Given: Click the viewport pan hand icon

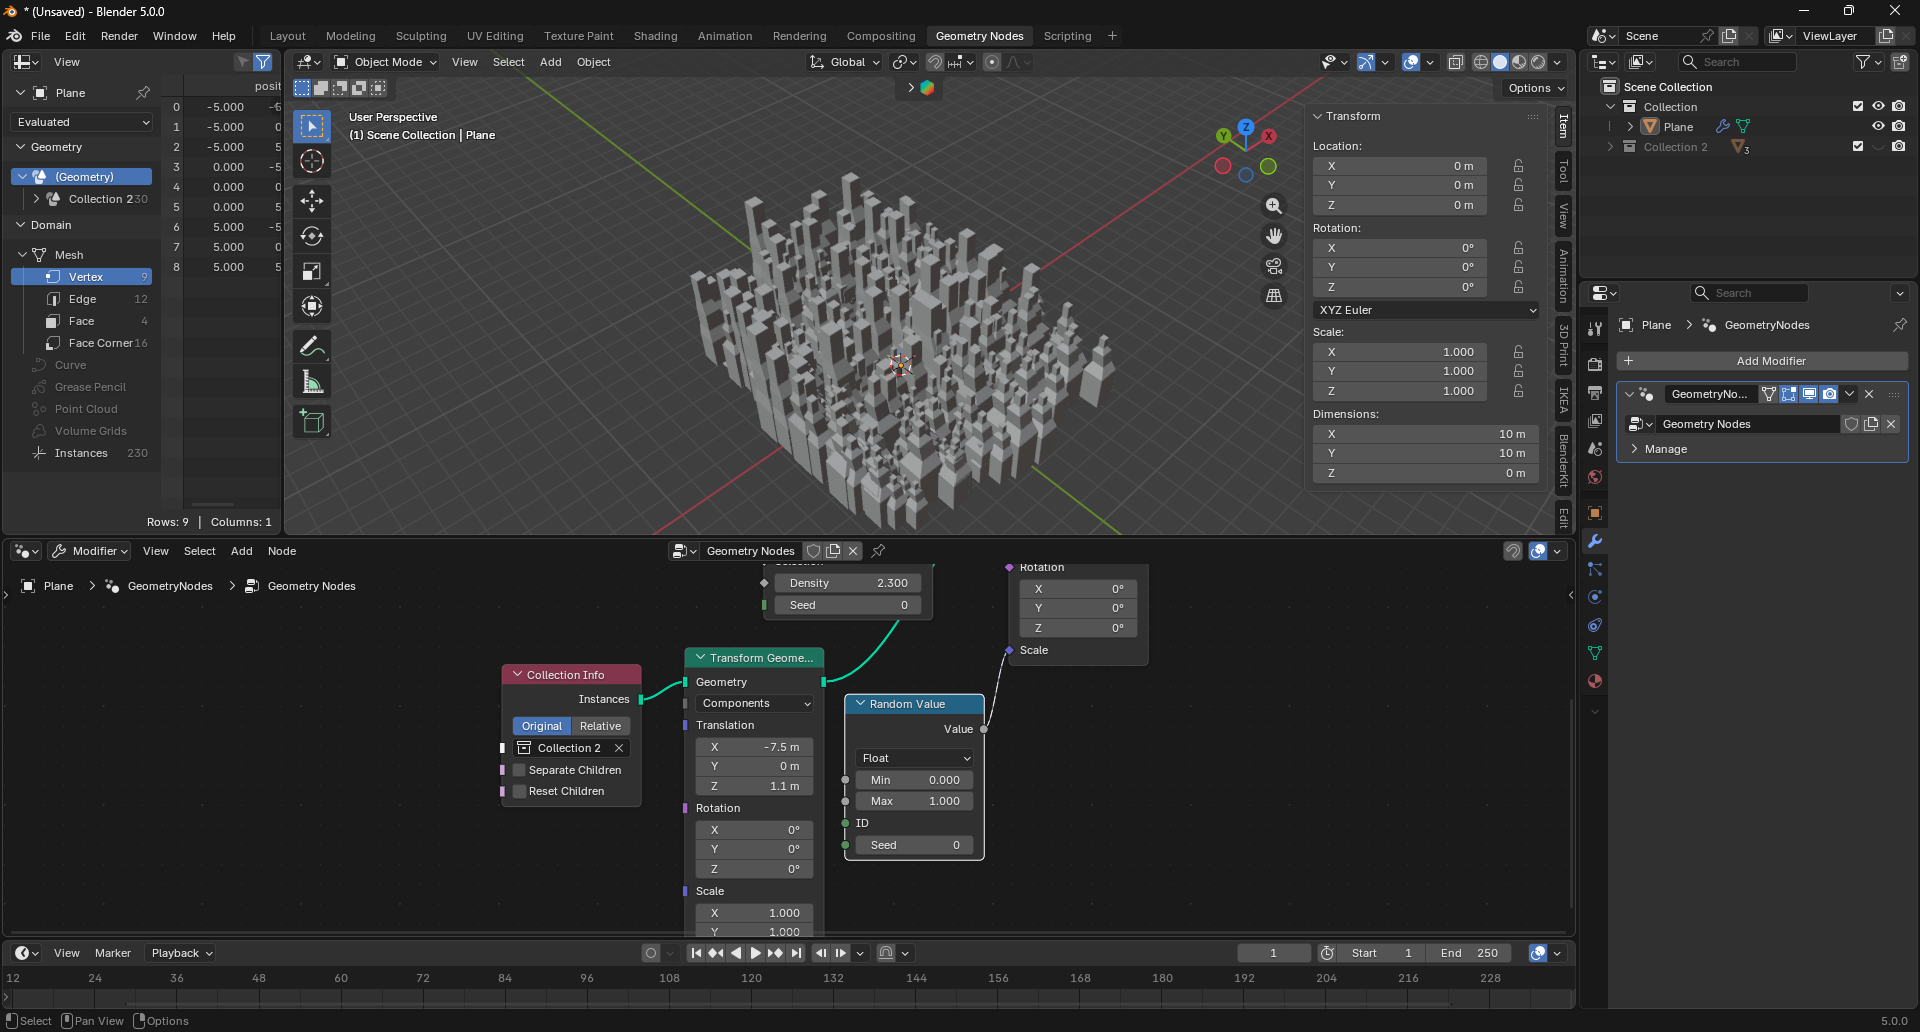Looking at the screenshot, I should point(1273,236).
